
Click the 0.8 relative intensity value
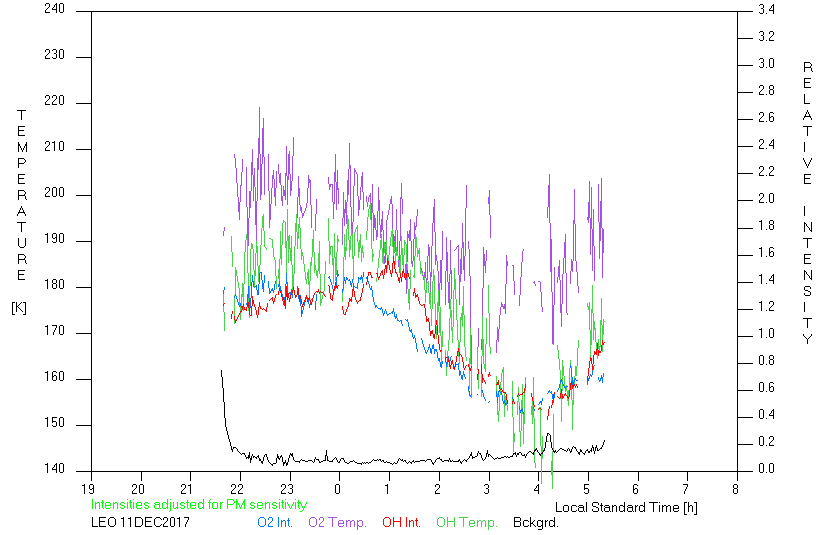766,361
